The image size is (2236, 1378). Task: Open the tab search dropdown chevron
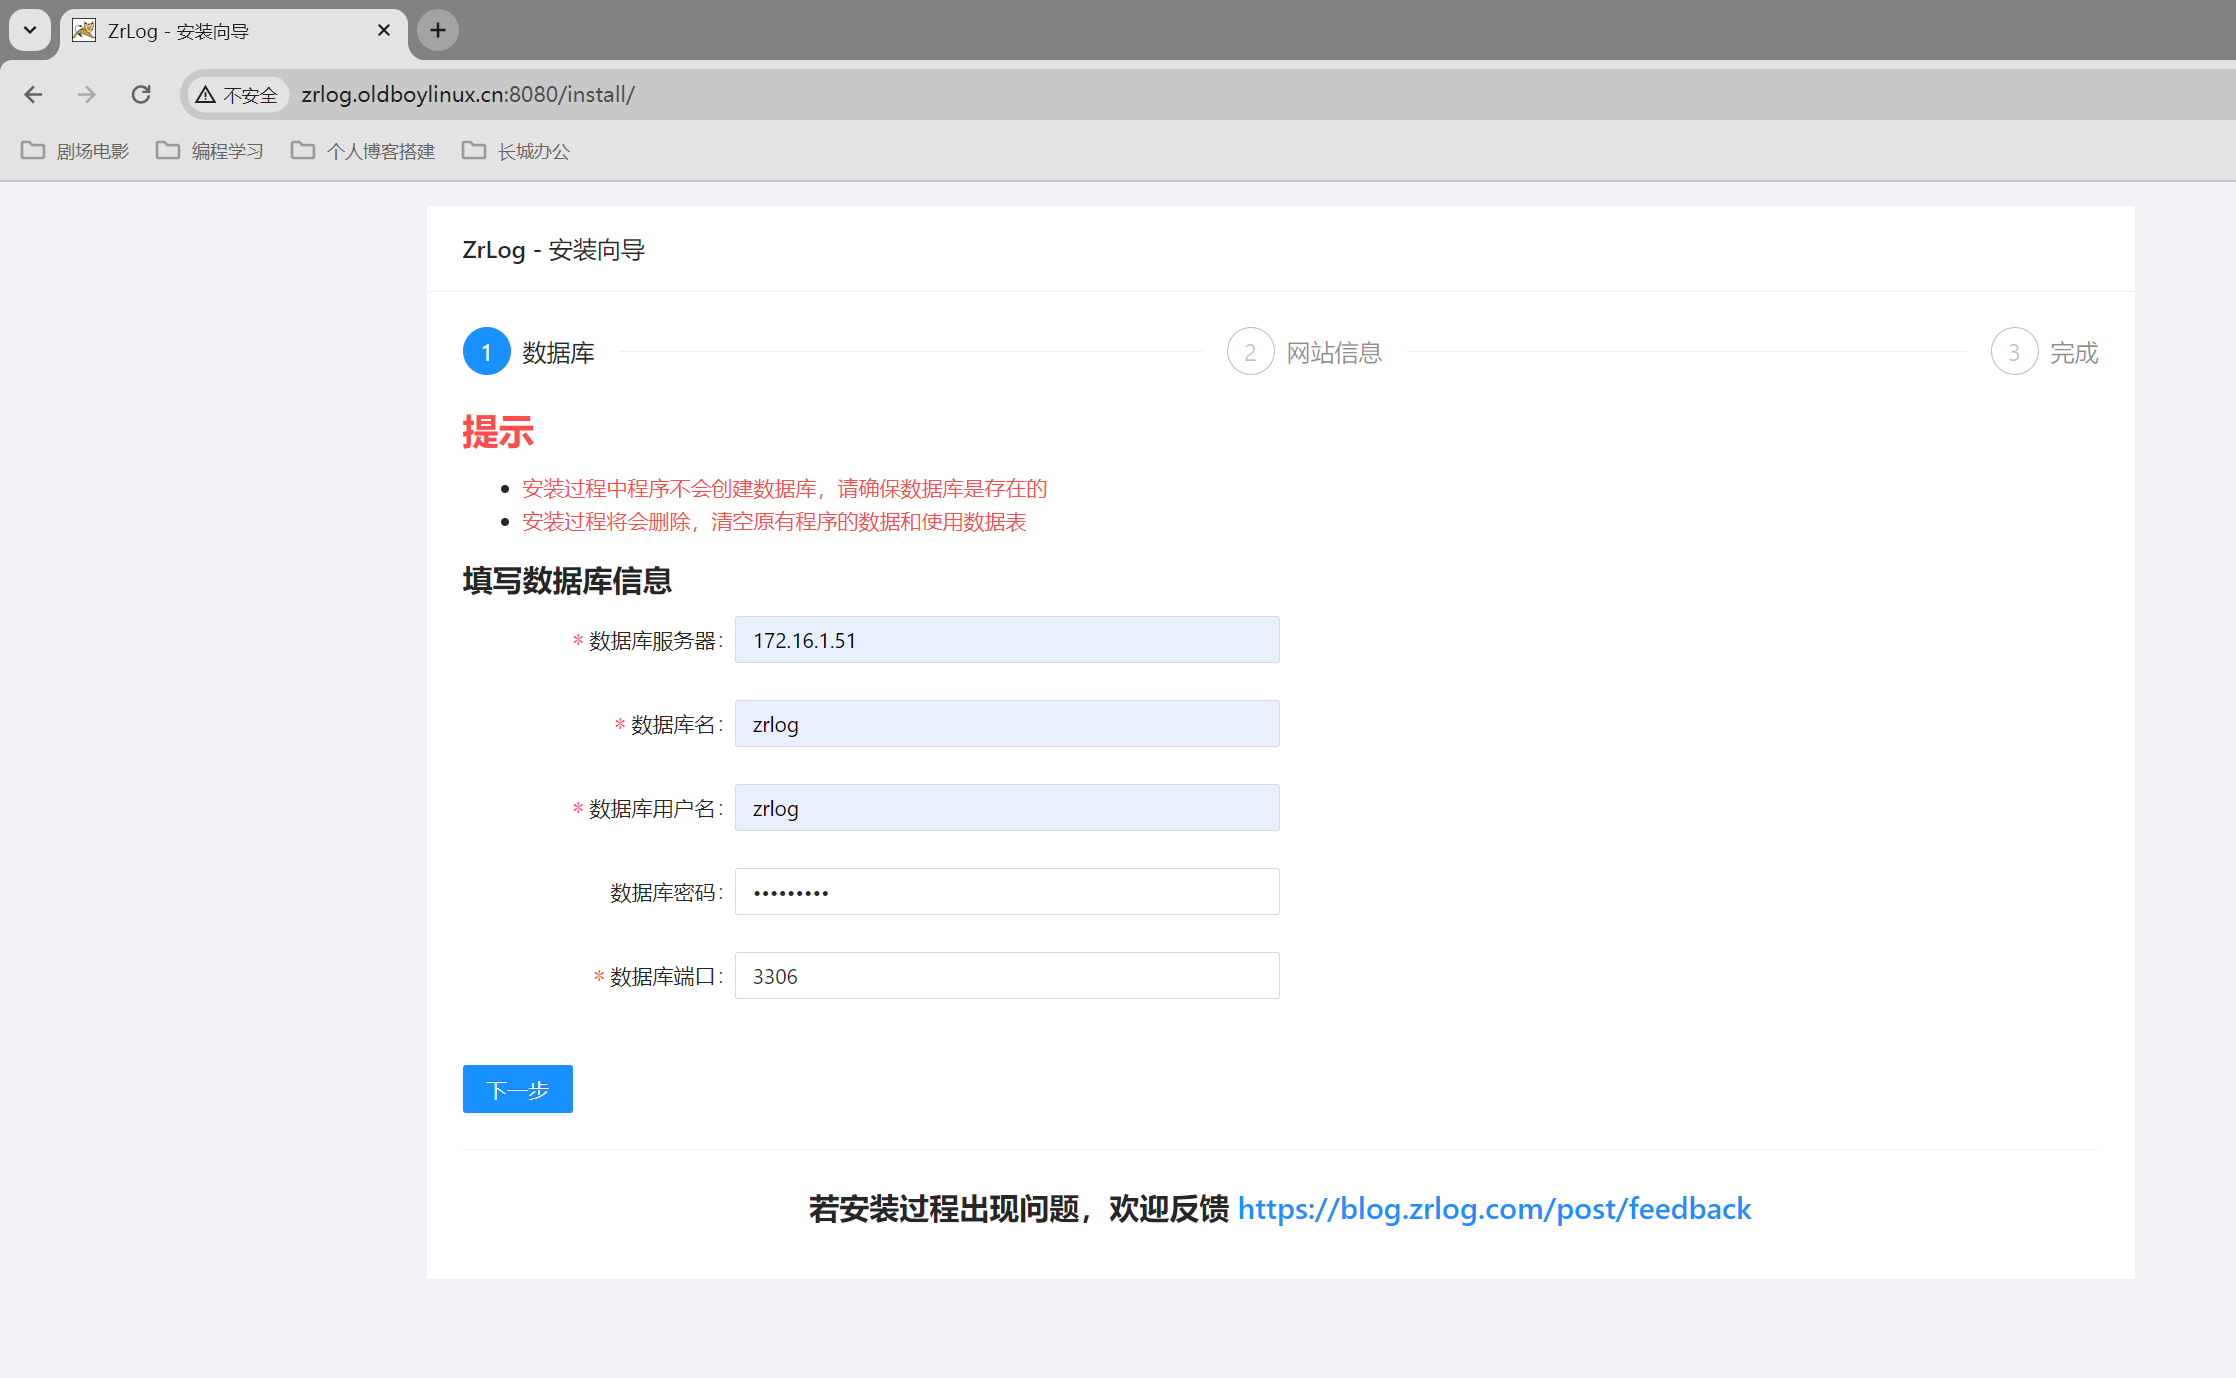coord(30,30)
